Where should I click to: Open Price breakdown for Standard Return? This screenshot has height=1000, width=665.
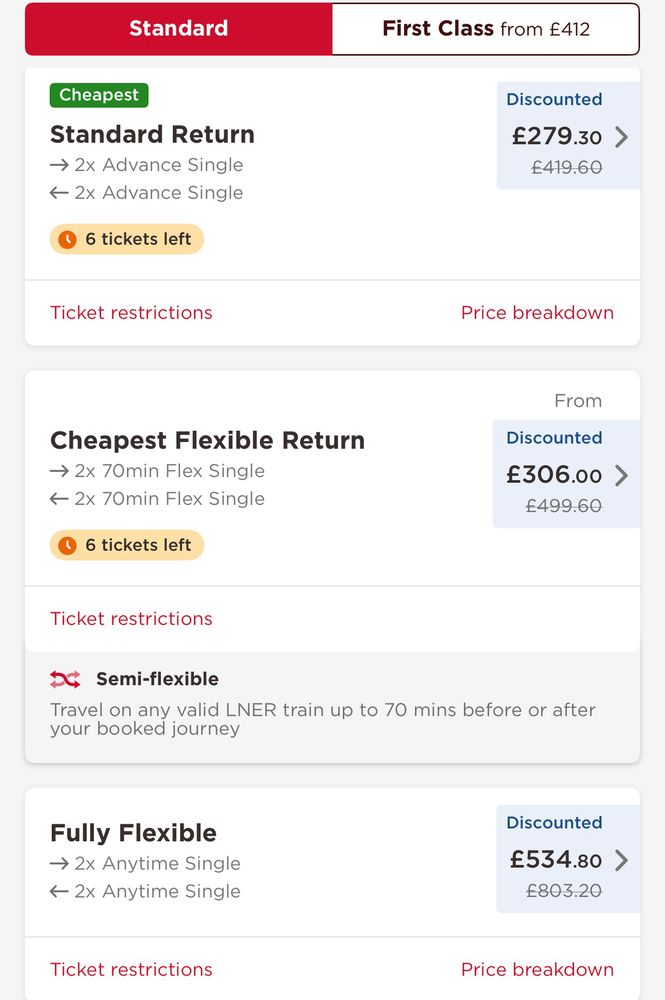(x=537, y=312)
